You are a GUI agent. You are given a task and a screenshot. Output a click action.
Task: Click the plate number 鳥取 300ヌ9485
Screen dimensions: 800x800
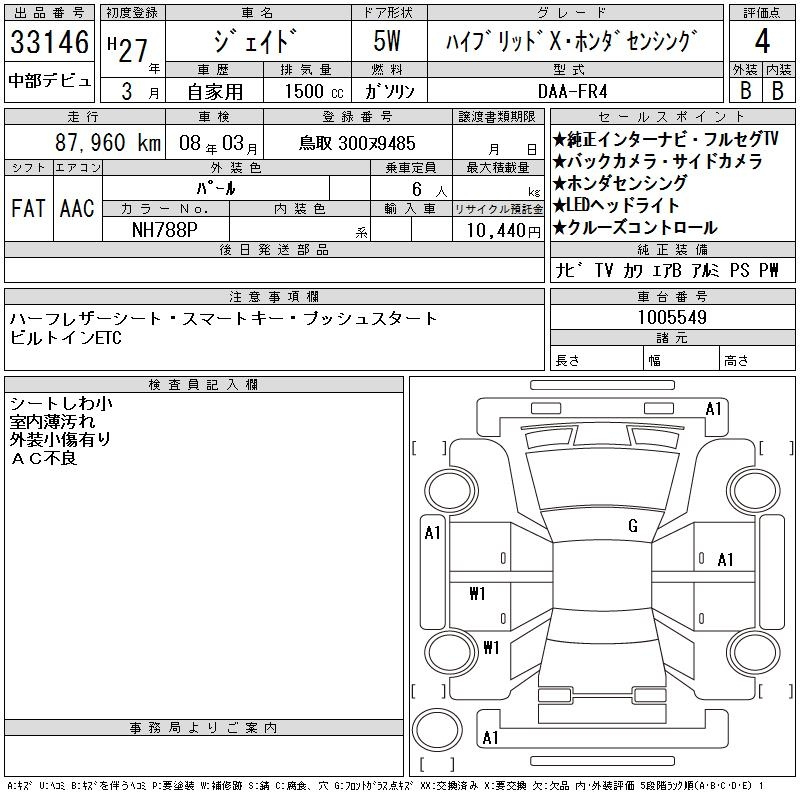click(x=357, y=143)
